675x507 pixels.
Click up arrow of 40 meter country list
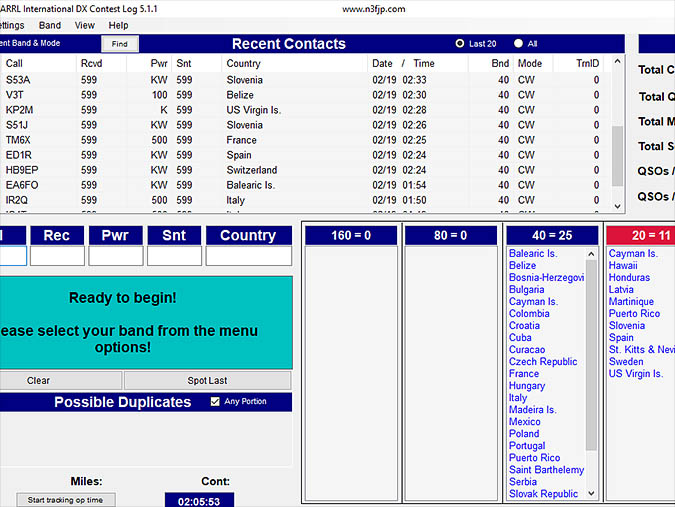click(591, 254)
